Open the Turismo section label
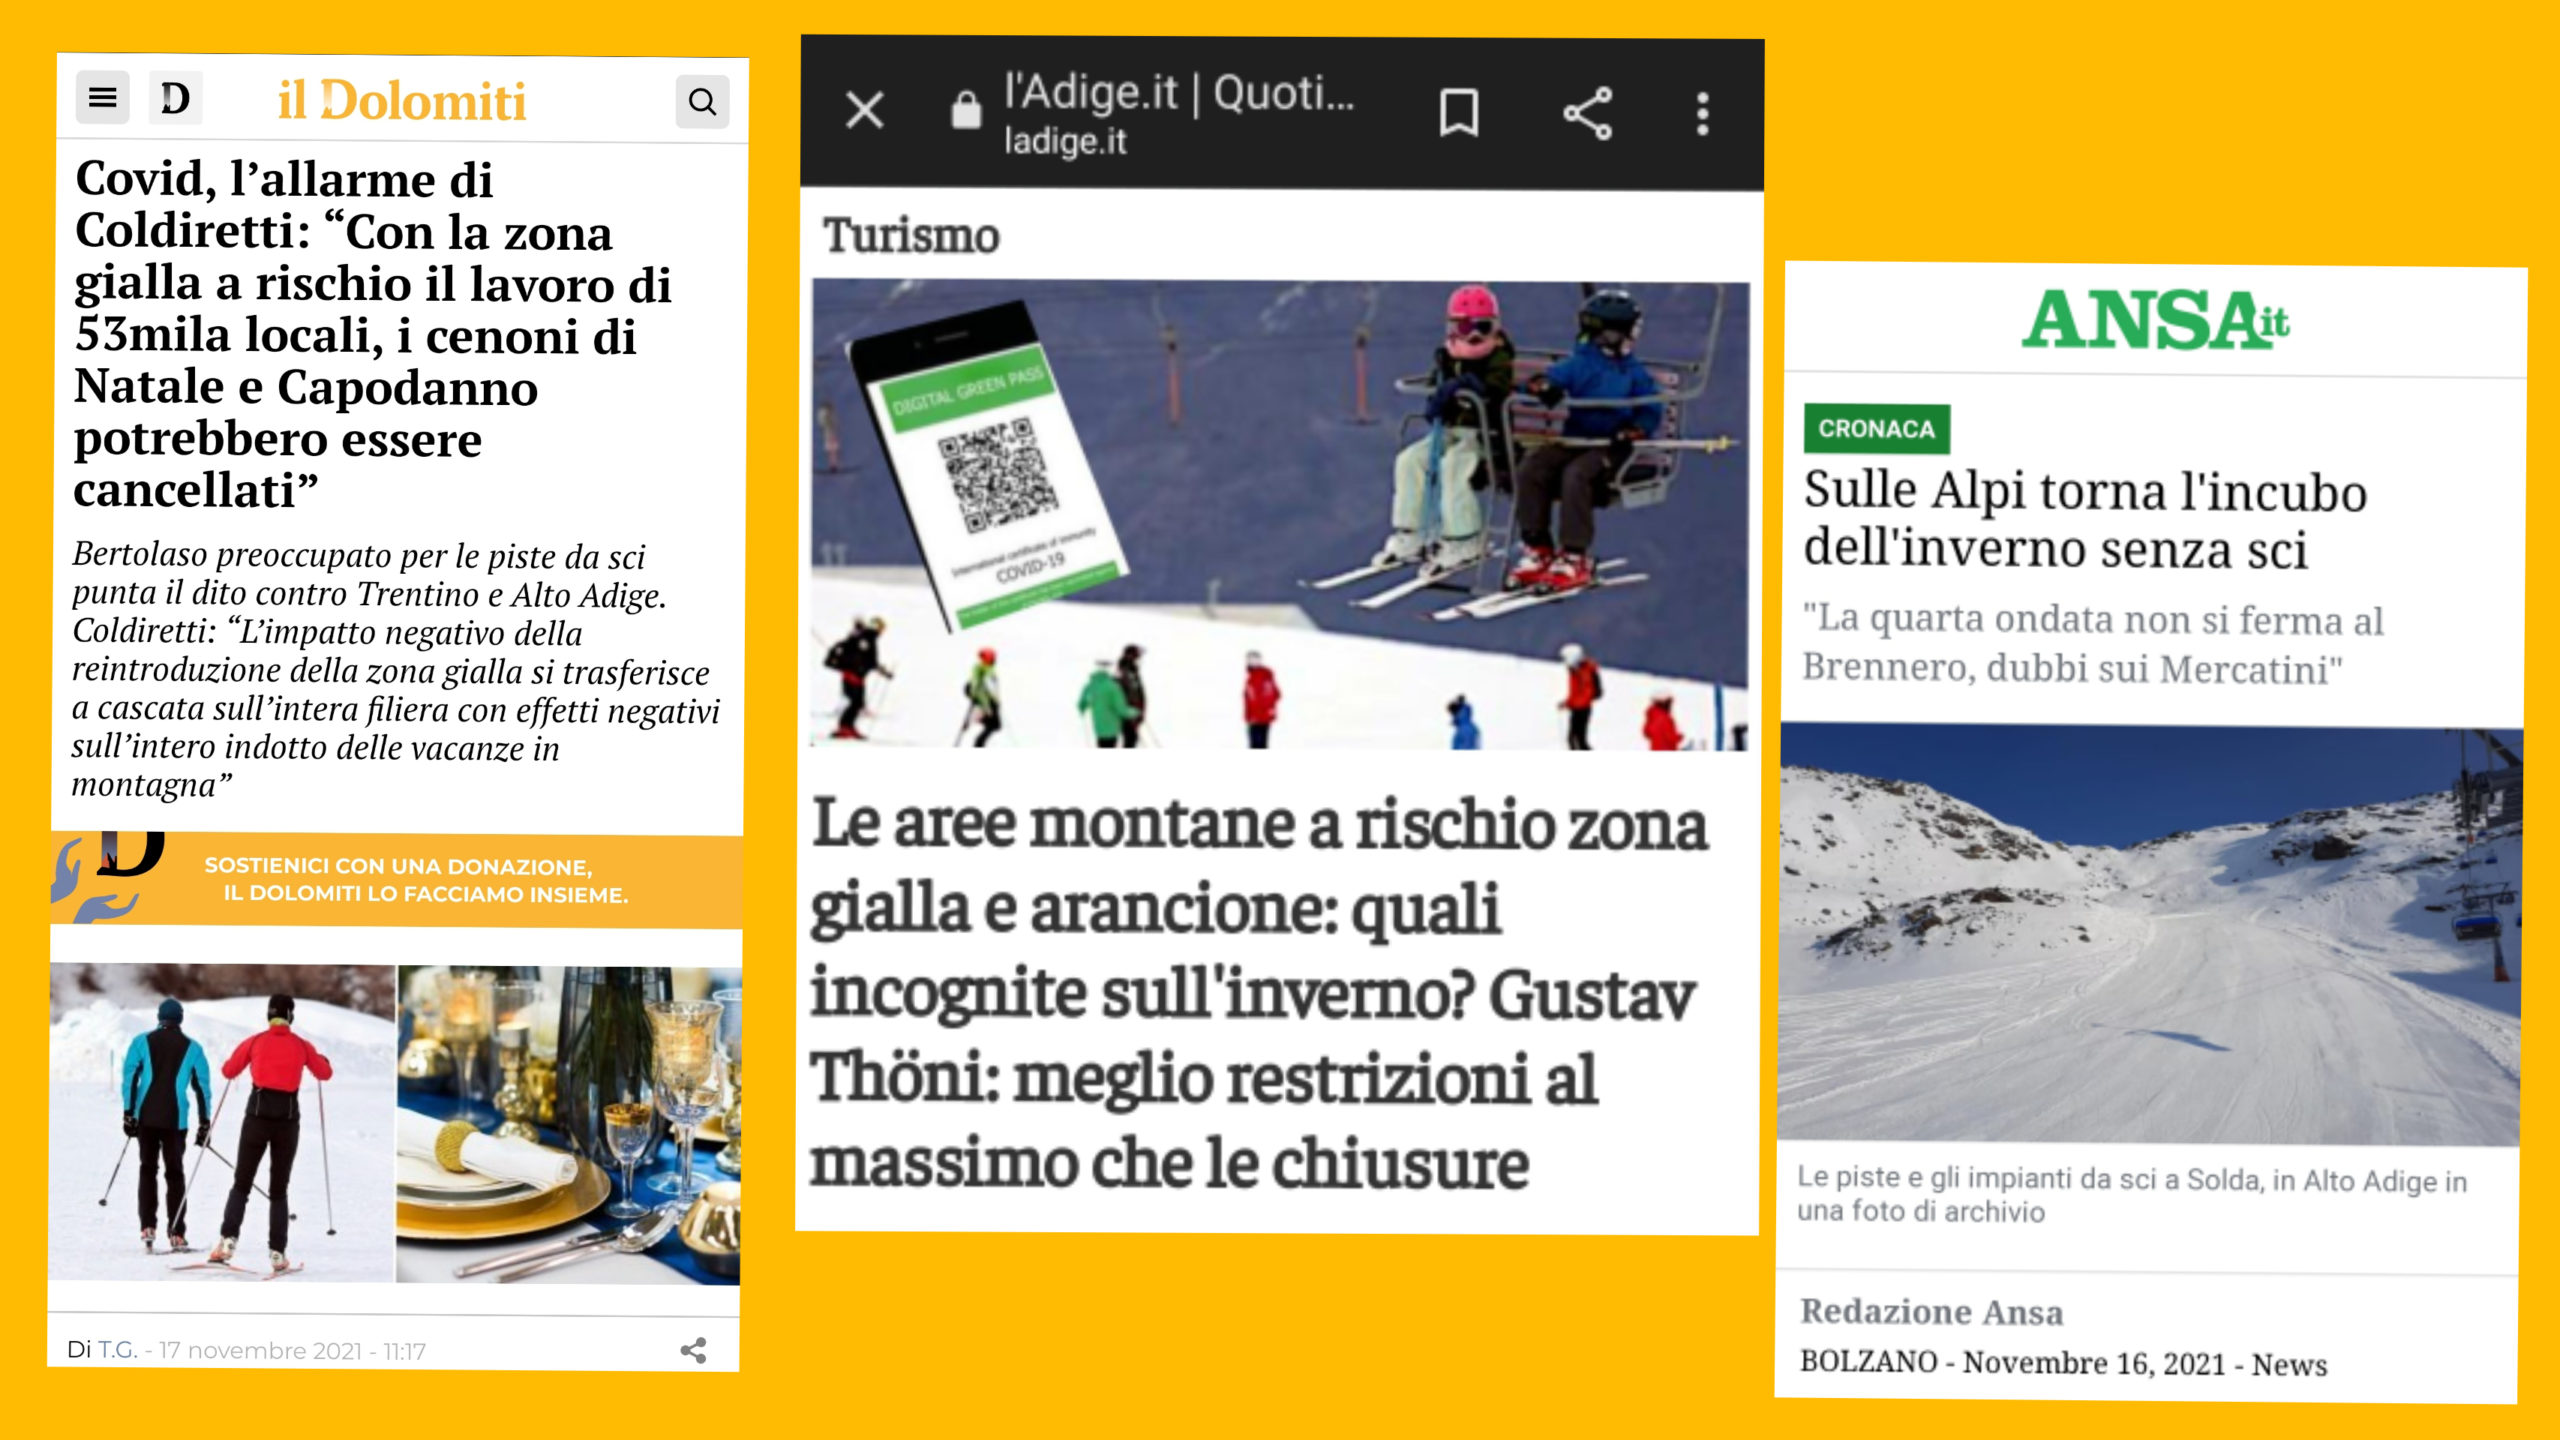Screen dimensions: 2560x1440 point(911,235)
